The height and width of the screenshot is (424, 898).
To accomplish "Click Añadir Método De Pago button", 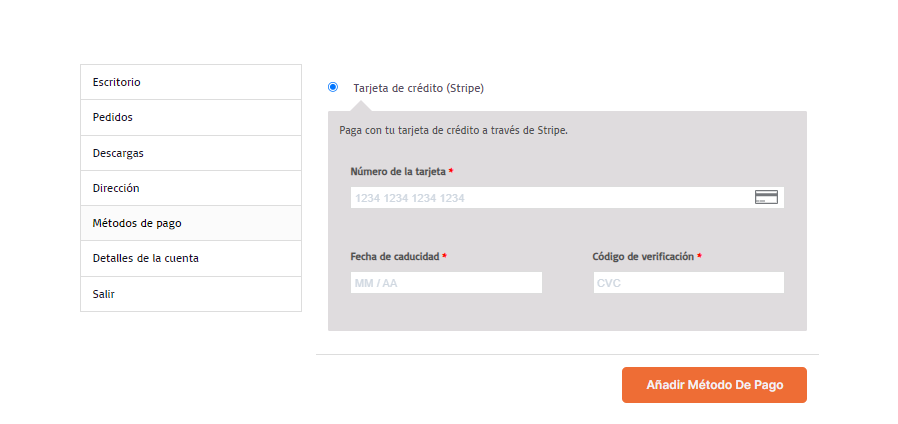I will coord(714,385).
